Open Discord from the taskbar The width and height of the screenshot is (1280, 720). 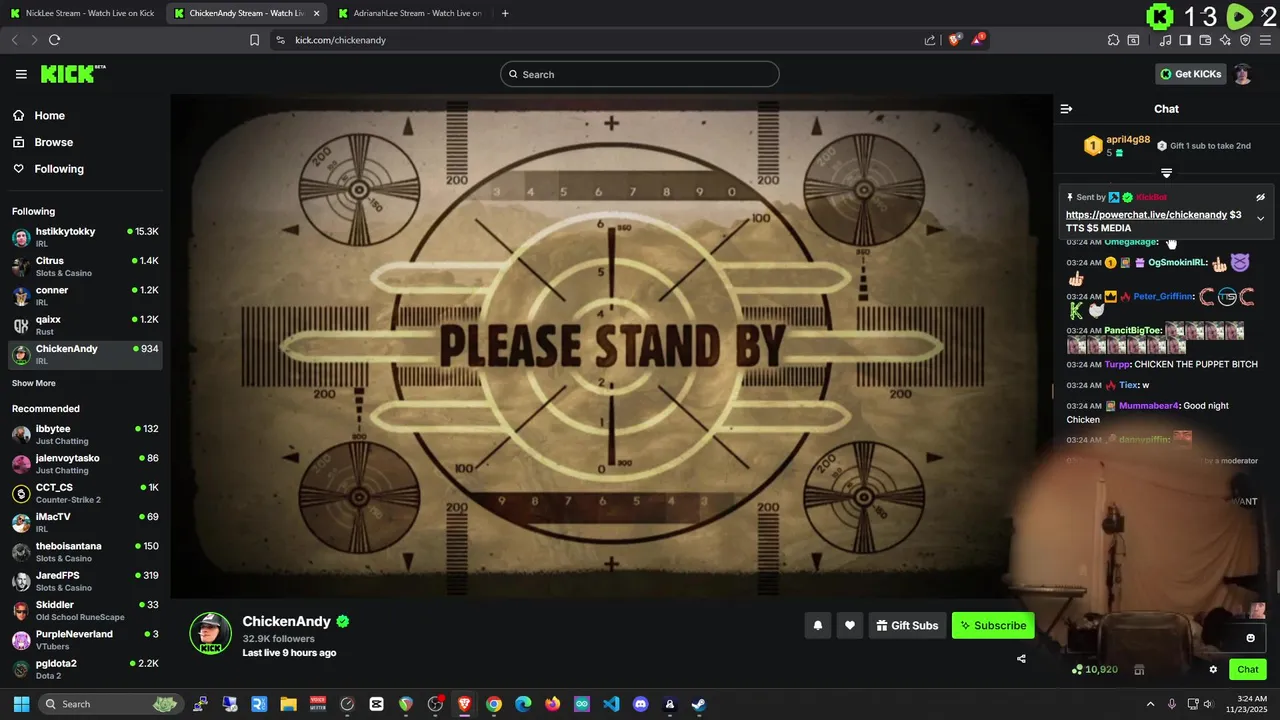coord(641,704)
